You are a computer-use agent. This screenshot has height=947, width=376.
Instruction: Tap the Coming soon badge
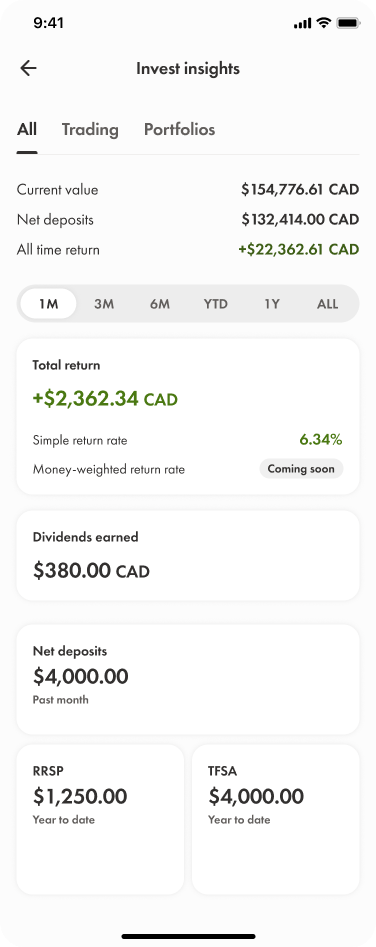click(301, 469)
